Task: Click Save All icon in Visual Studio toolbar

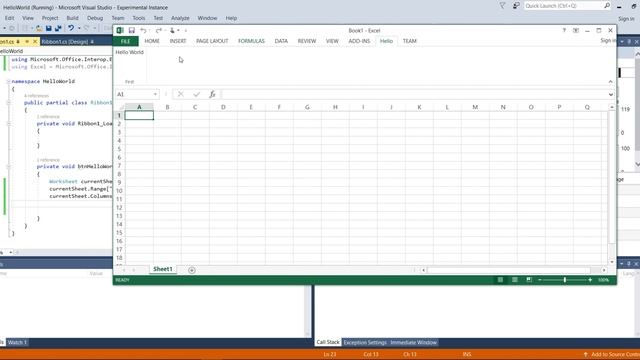Action: (x=58, y=28)
